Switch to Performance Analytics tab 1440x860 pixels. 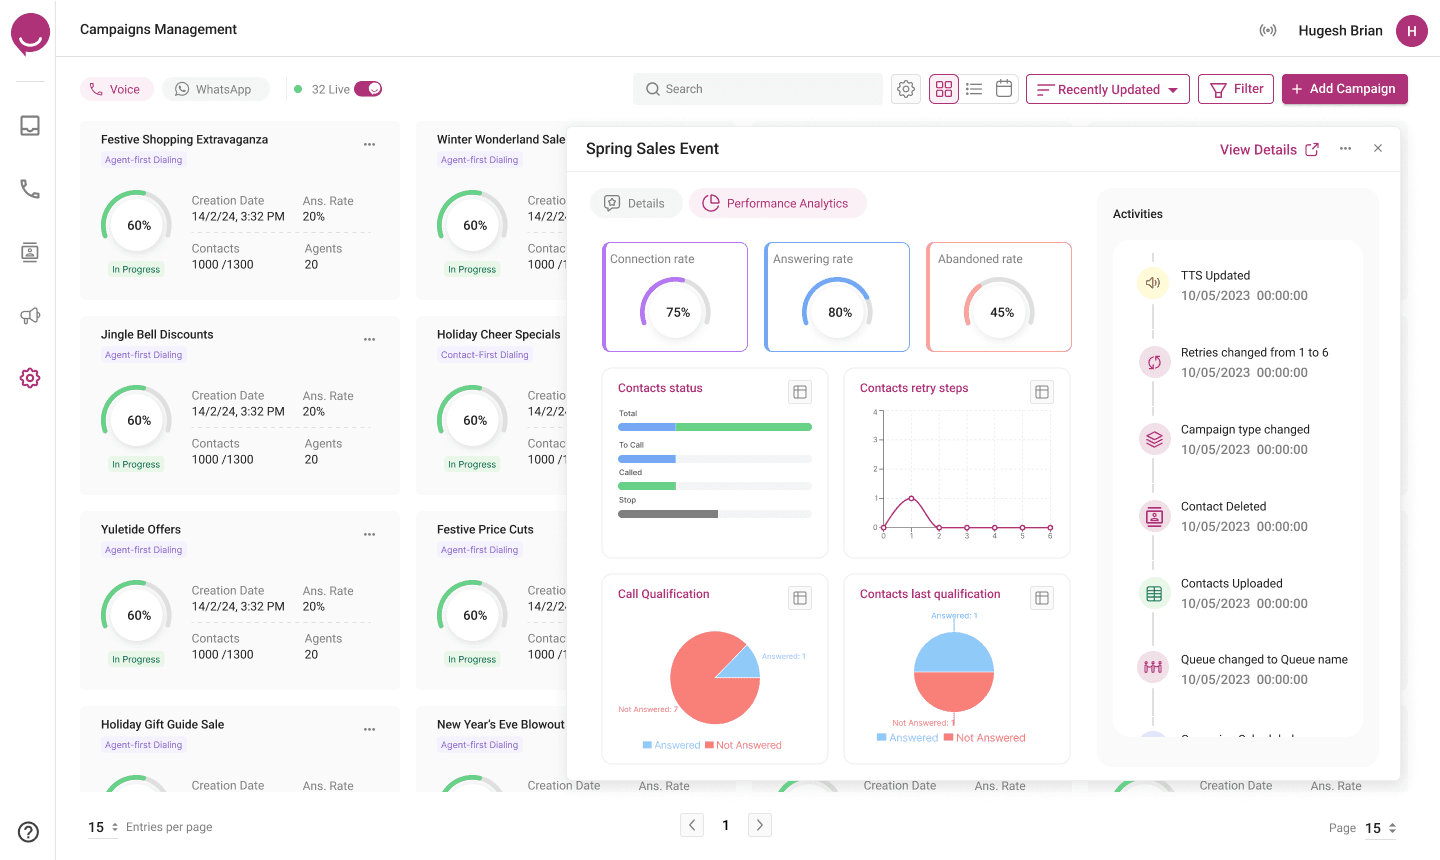pyautogui.click(x=777, y=203)
